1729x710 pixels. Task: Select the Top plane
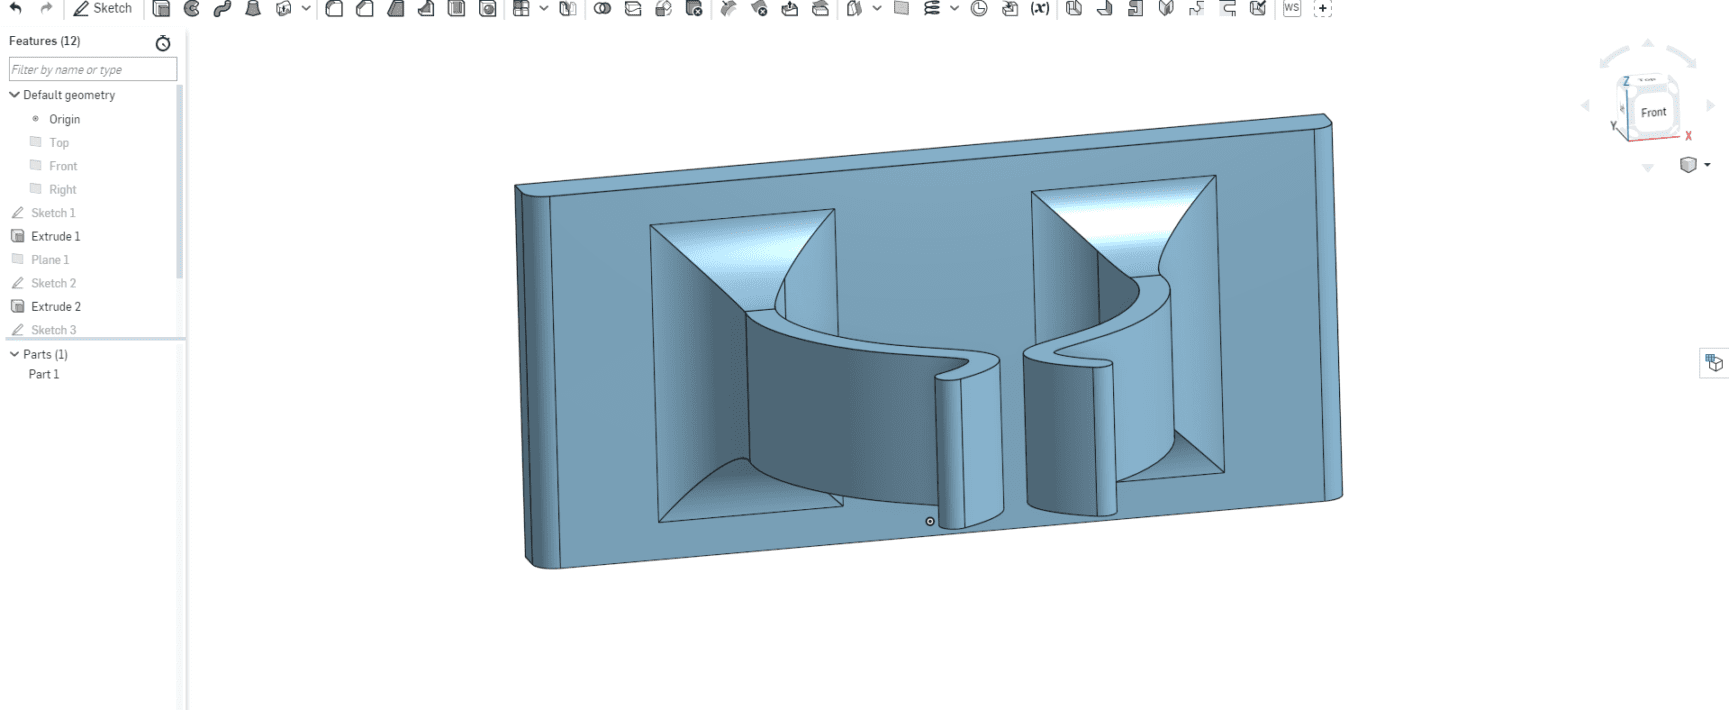point(59,142)
